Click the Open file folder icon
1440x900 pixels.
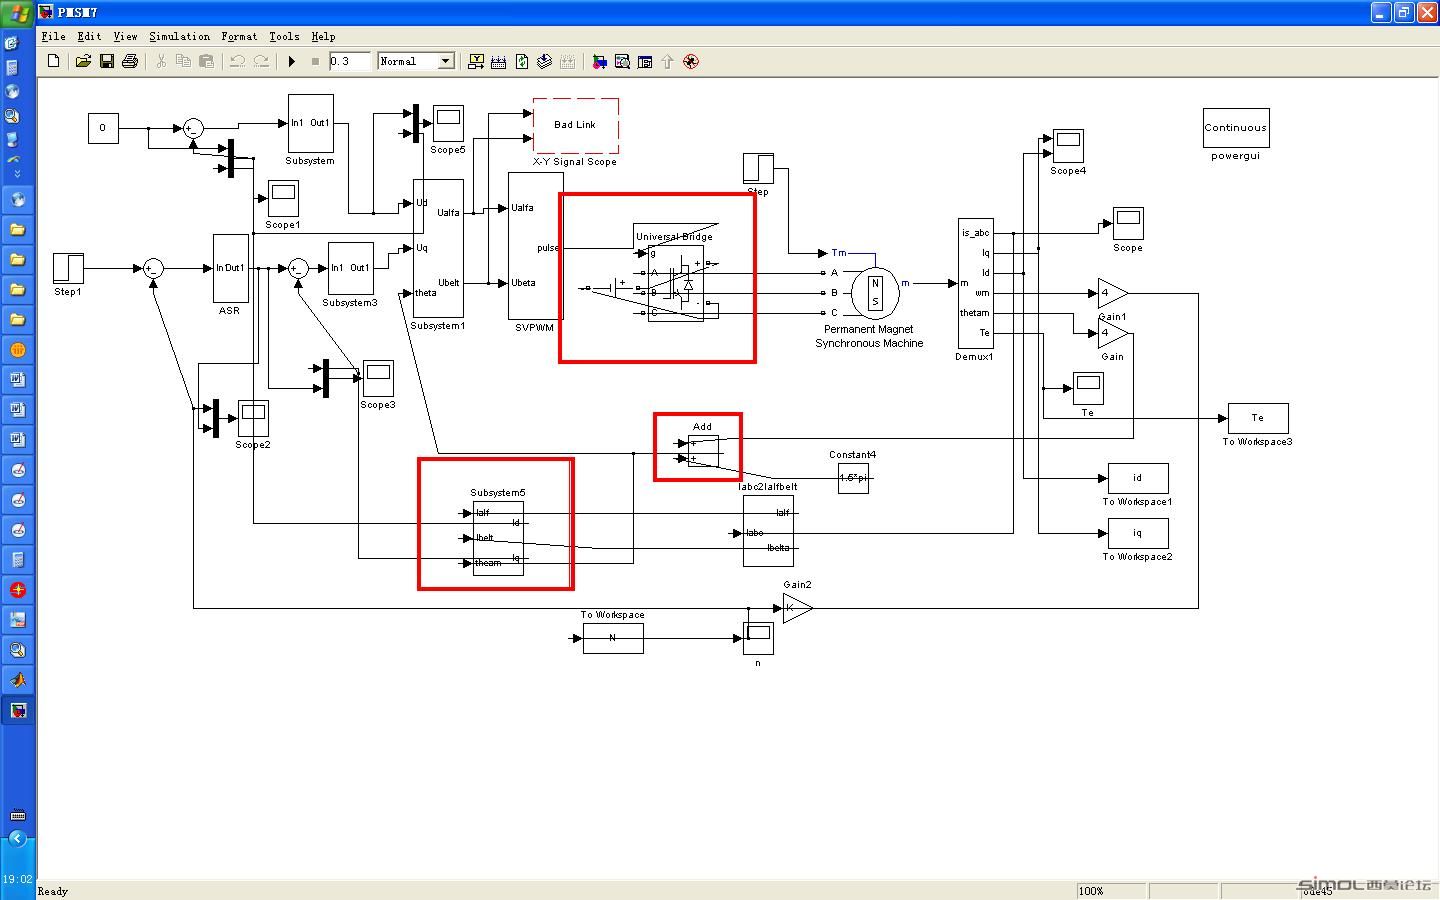click(x=83, y=61)
